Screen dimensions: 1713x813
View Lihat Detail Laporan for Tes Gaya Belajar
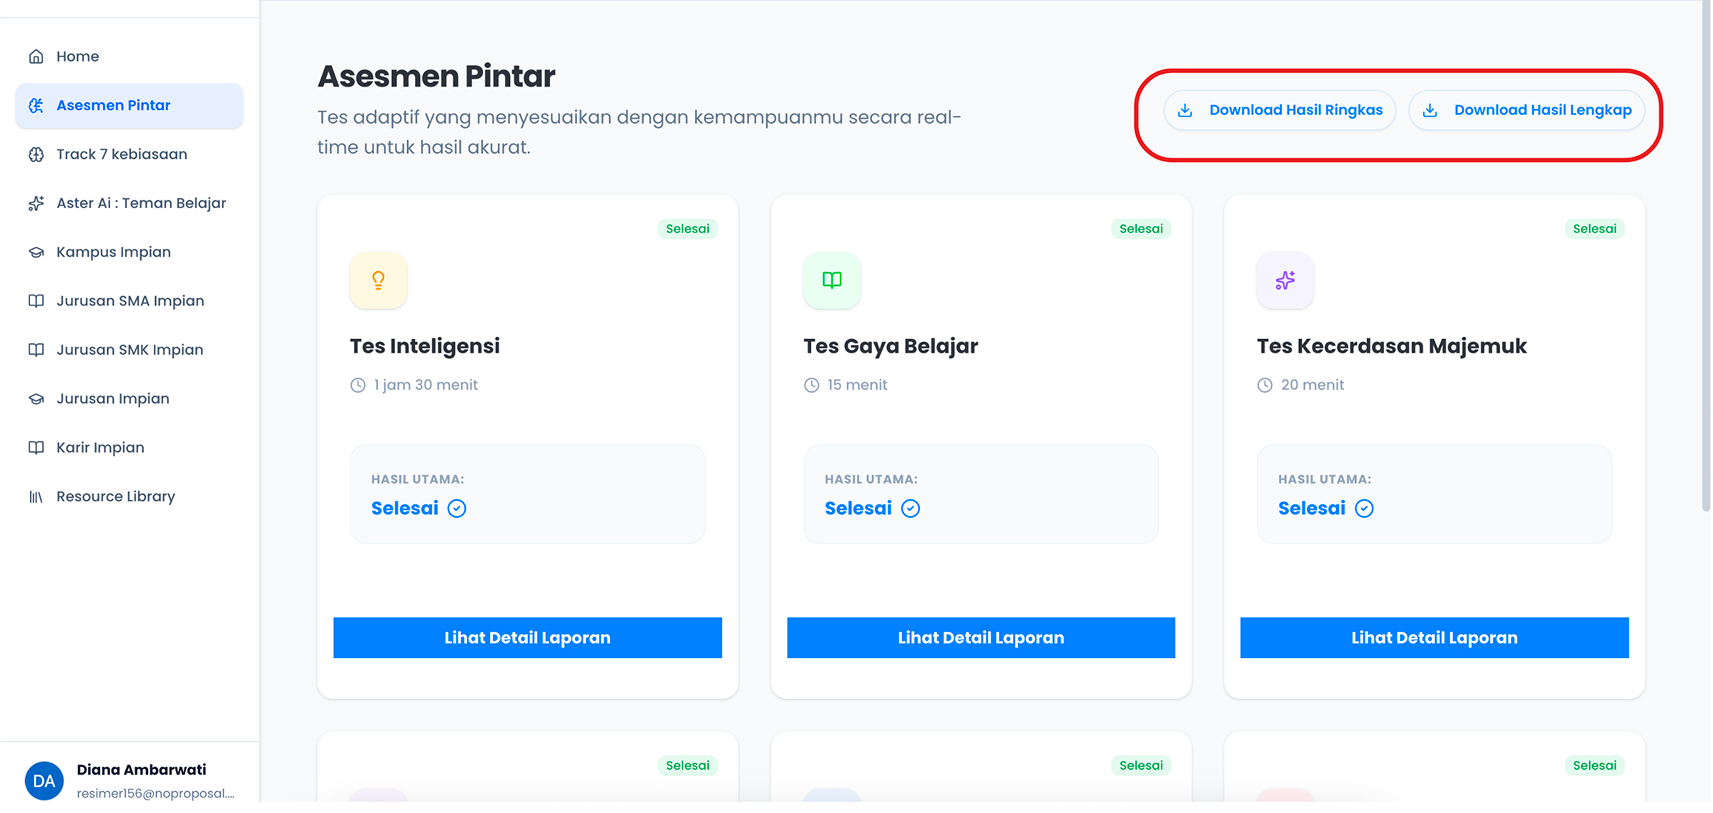tap(981, 638)
